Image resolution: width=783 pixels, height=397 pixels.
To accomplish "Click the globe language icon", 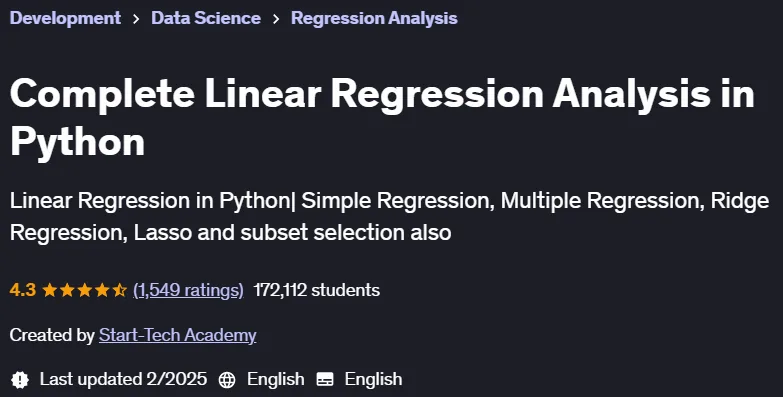I will coord(227,380).
